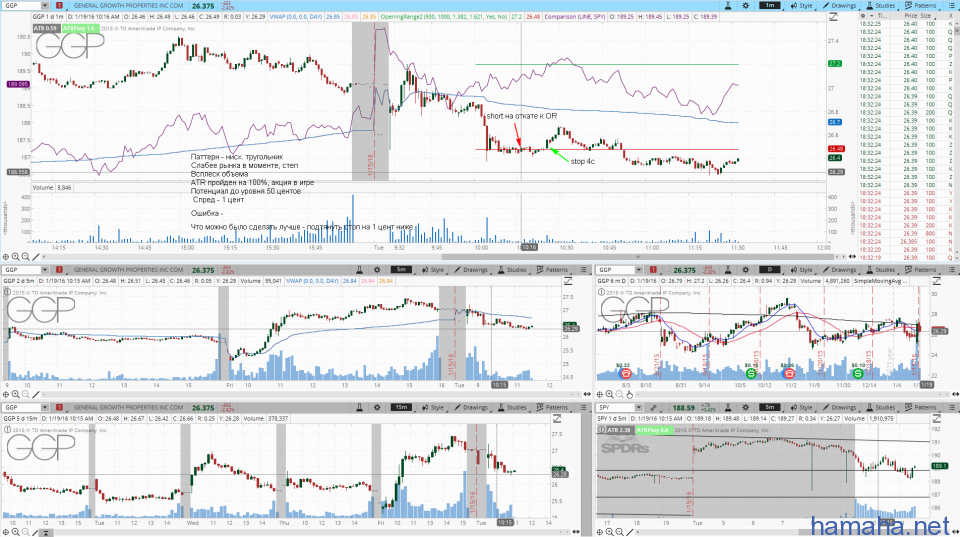Image resolution: width=960 pixels, height=537 pixels.
Task: Select active drawing tool below top chart
Action: (x=36, y=257)
